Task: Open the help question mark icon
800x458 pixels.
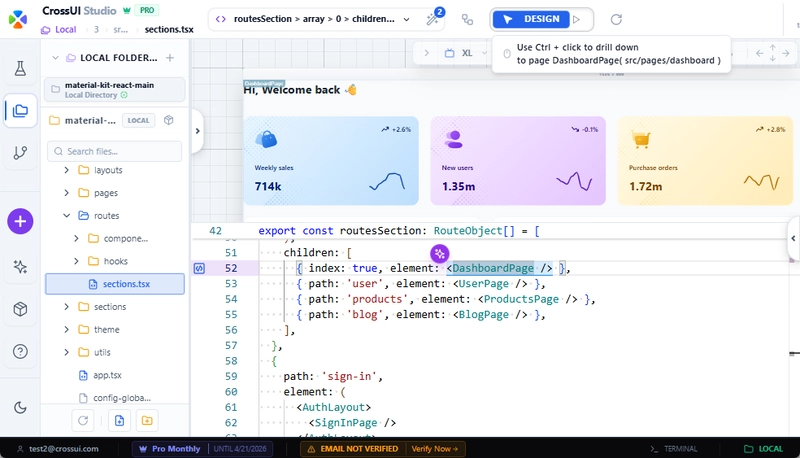Action: click(x=20, y=351)
